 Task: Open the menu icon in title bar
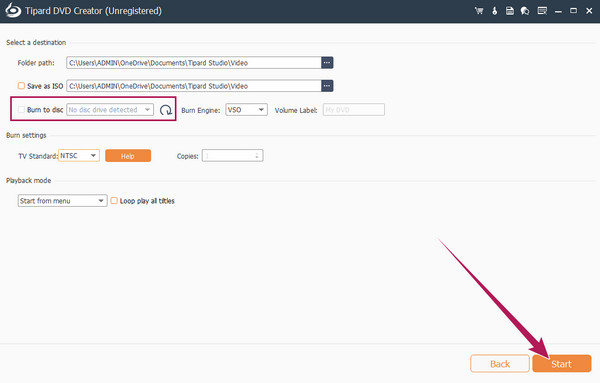tap(542, 11)
